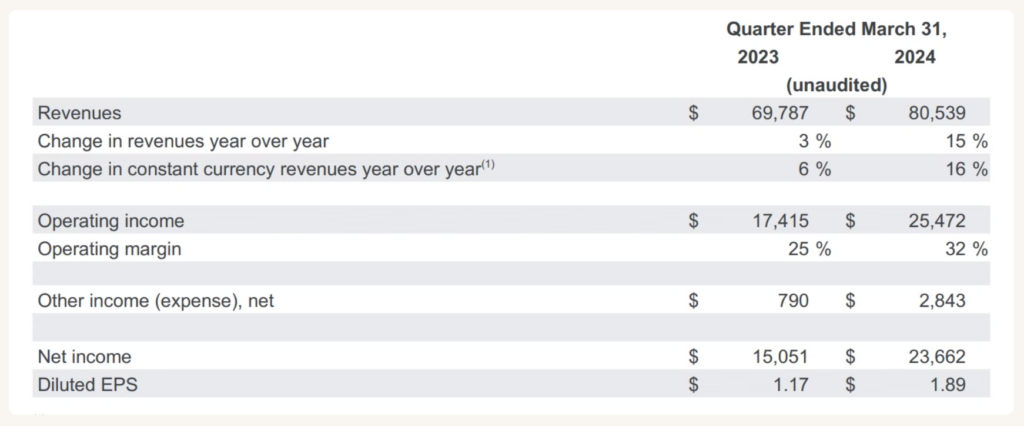Click Change in revenues year over year label
The width and height of the screenshot is (1024, 426).
point(184,141)
